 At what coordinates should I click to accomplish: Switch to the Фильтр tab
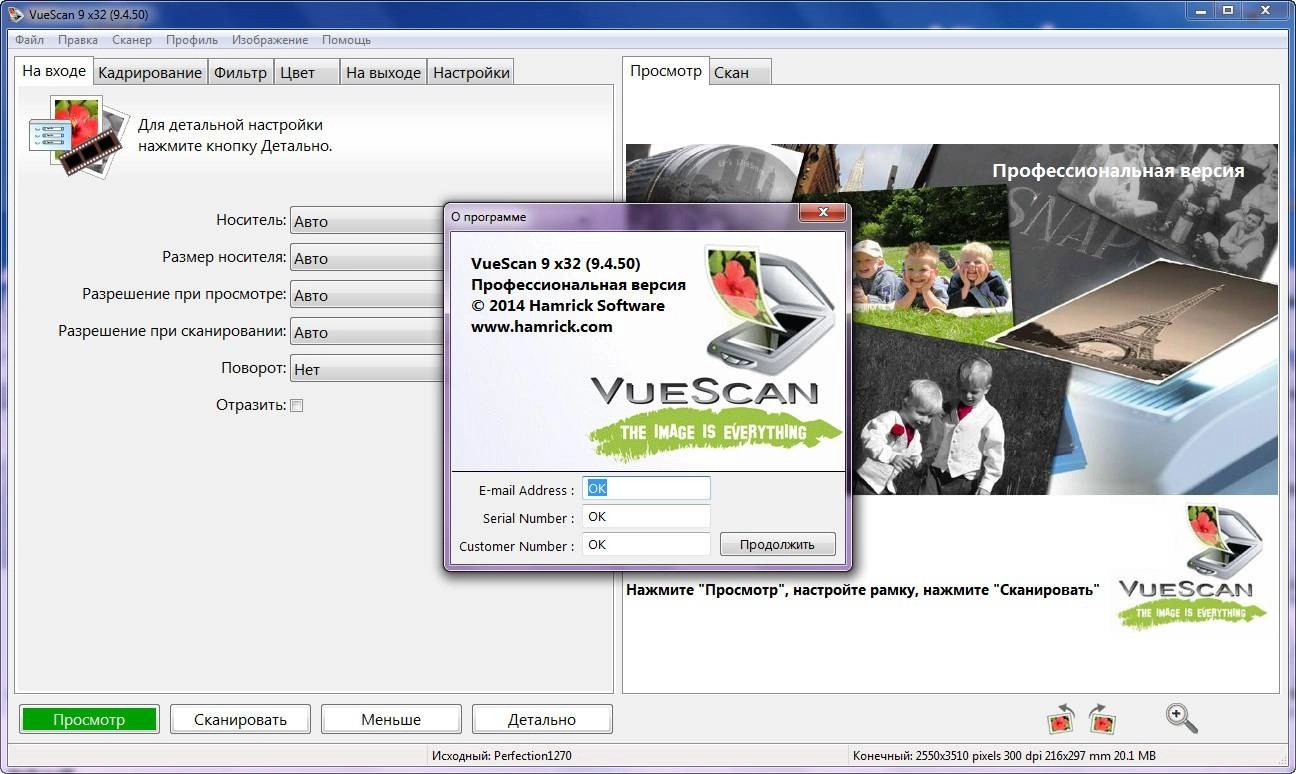pyautogui.click(x=240, y=72)
